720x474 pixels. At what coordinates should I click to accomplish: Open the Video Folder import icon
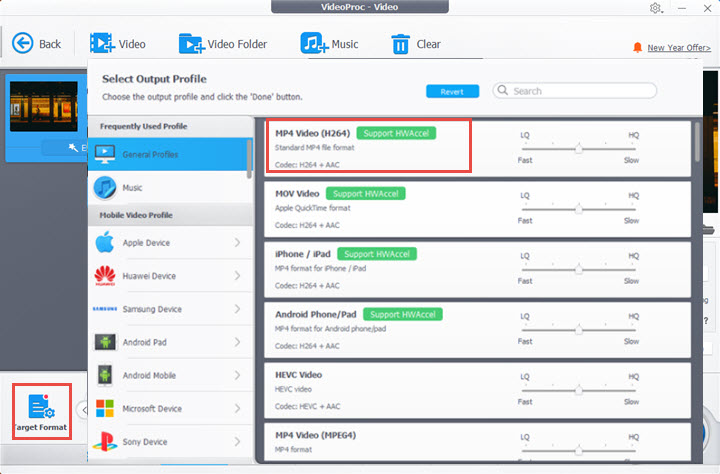(192, 44)
